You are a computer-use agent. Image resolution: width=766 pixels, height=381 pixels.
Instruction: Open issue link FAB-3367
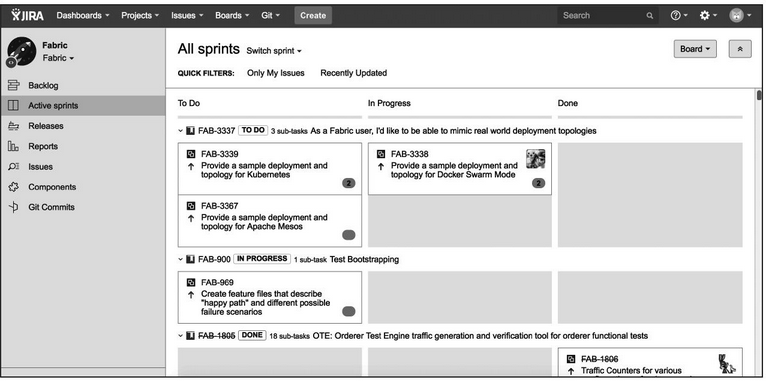point(220,206)
